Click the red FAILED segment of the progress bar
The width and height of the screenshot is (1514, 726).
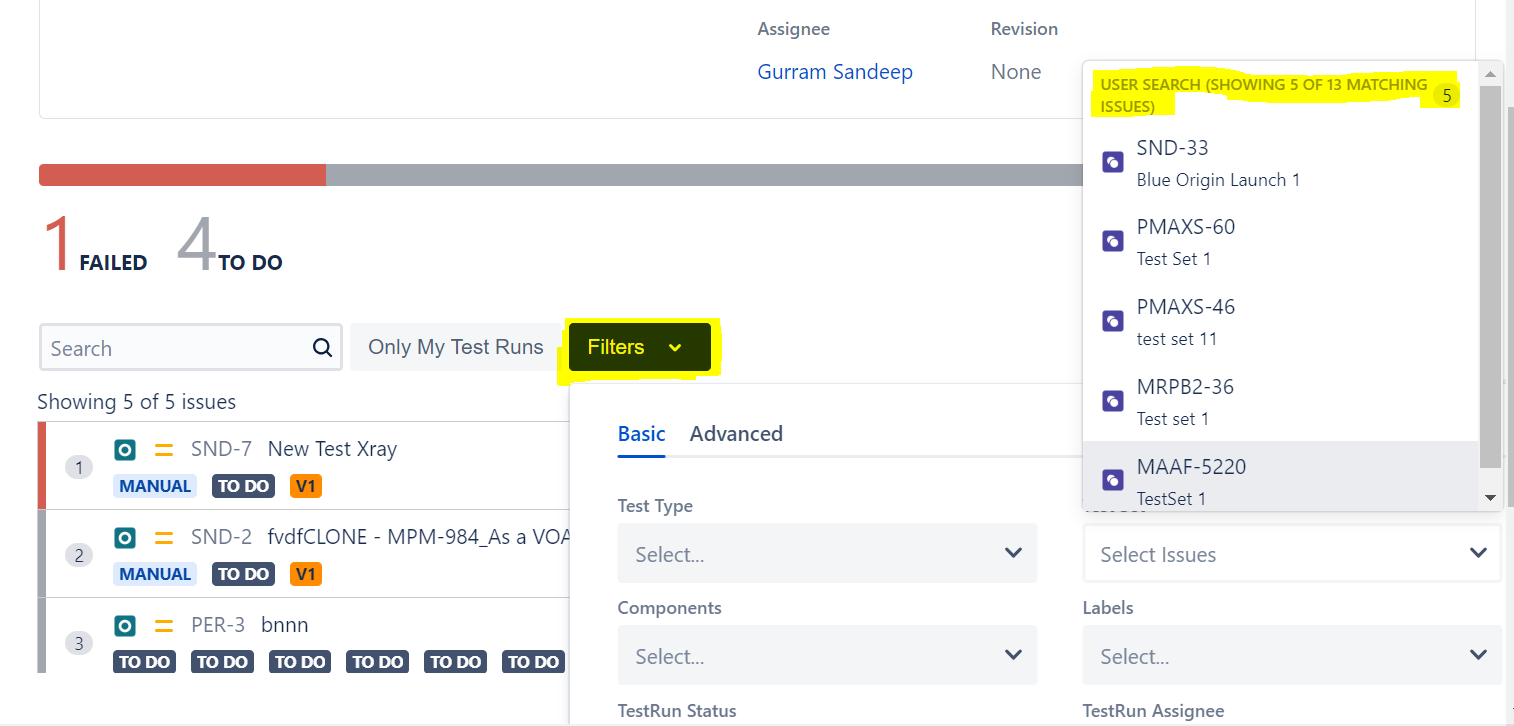pyautogui.click(x=180, y=174)
